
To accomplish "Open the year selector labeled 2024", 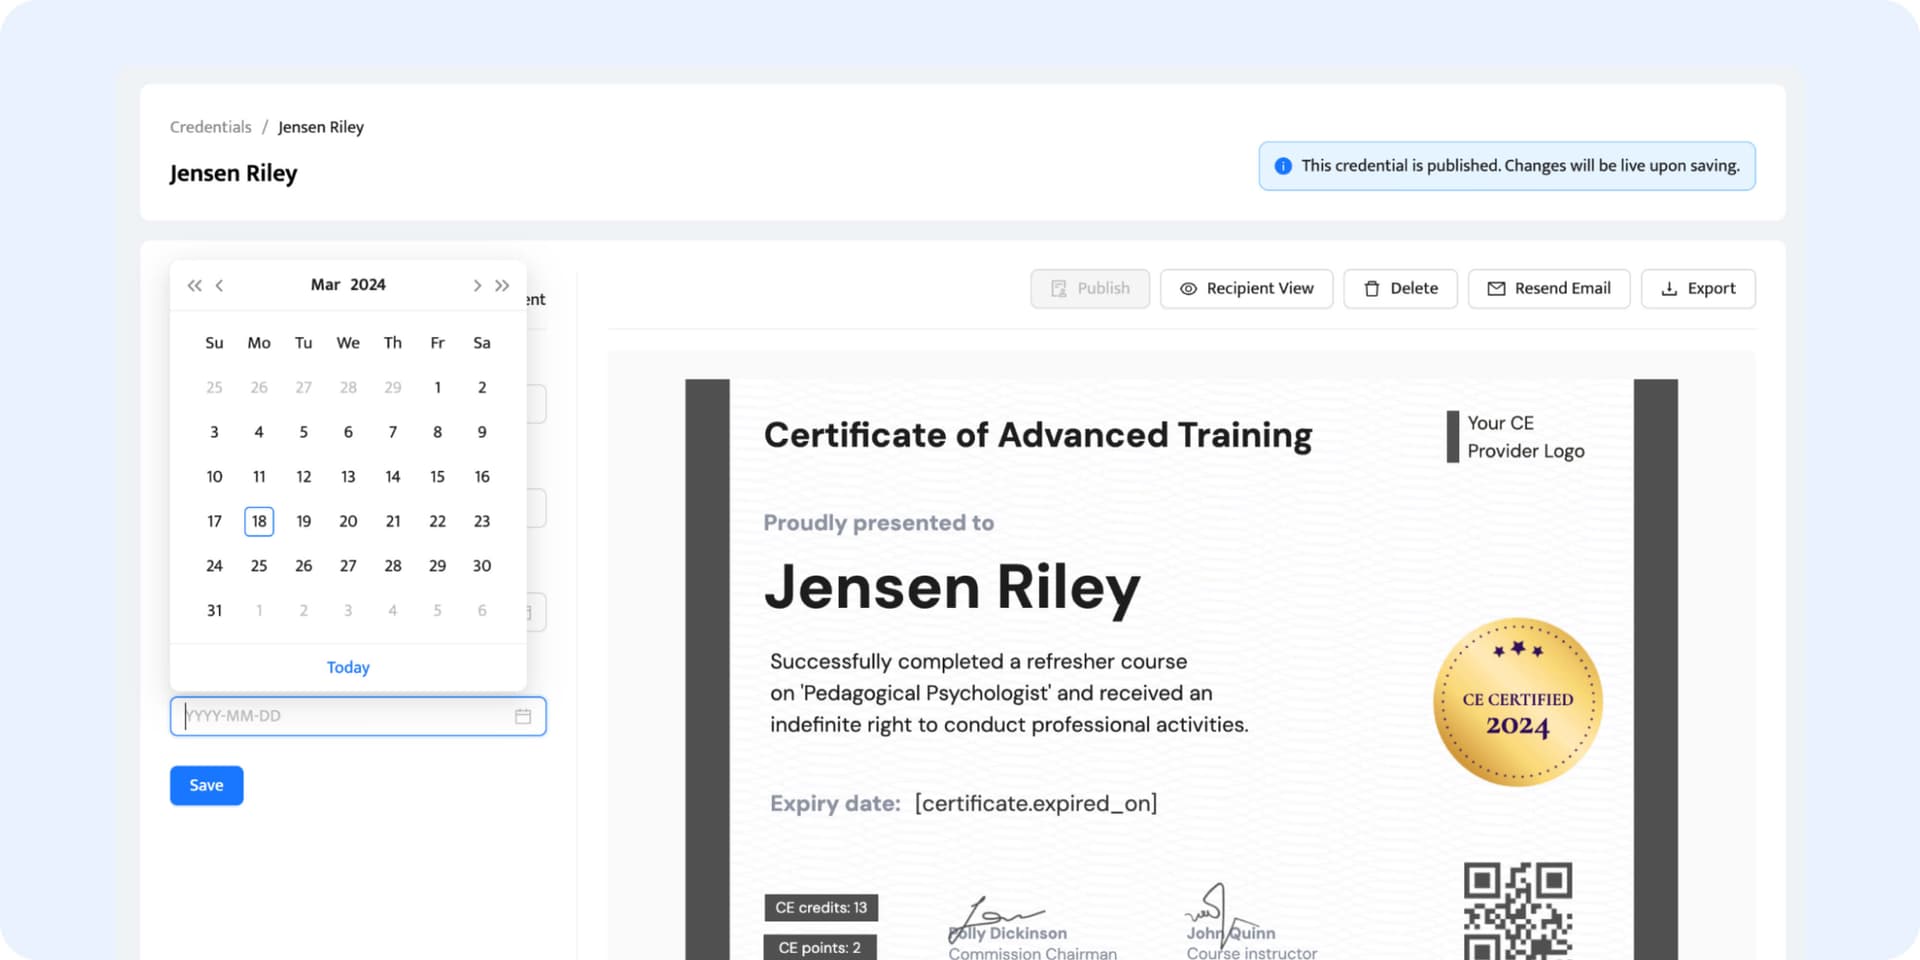I will coord(368,285).
